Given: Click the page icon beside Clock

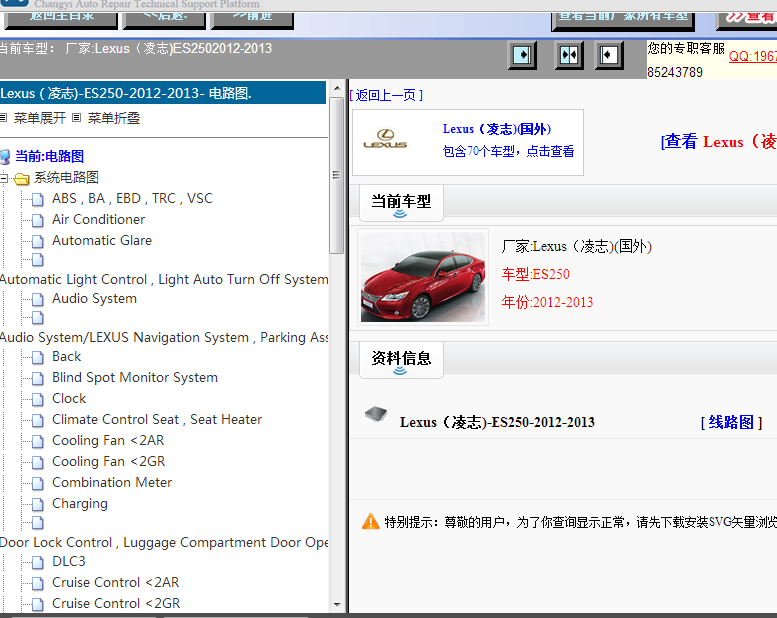Looking at the screenshot, I should click(38, 399).
